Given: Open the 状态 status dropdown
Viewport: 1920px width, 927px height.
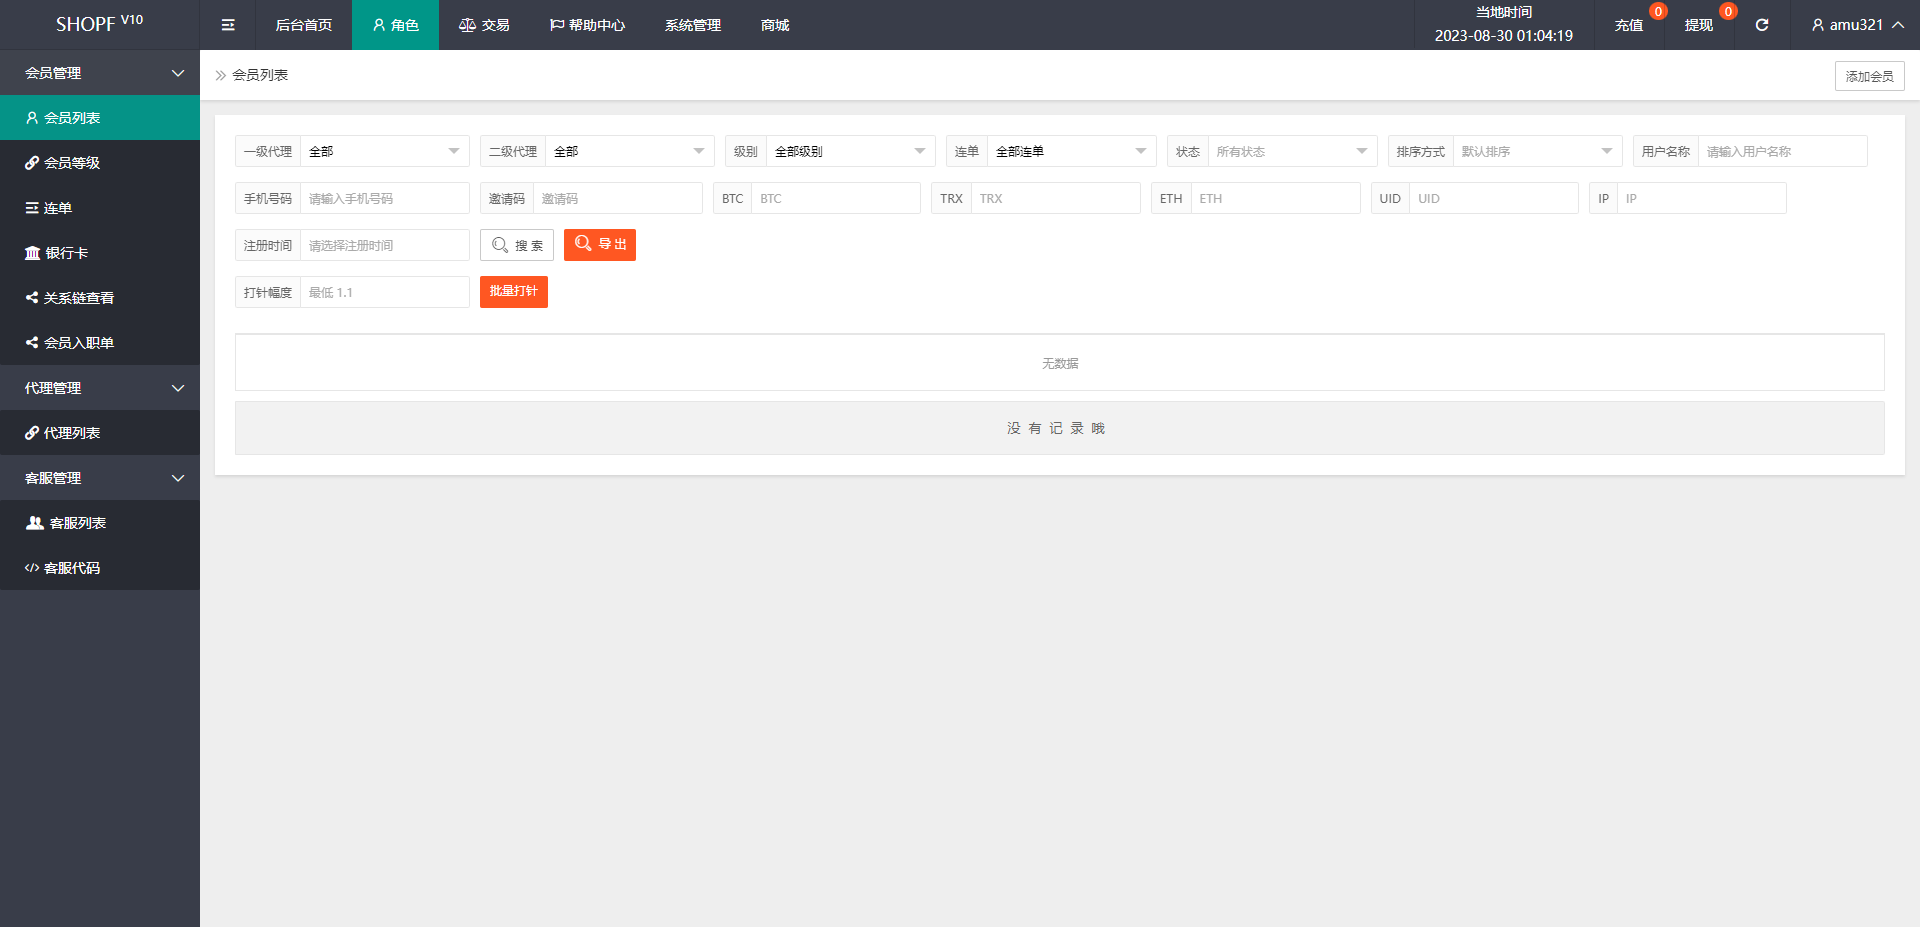Looking at the screenshot, I should click(1291, 152).
